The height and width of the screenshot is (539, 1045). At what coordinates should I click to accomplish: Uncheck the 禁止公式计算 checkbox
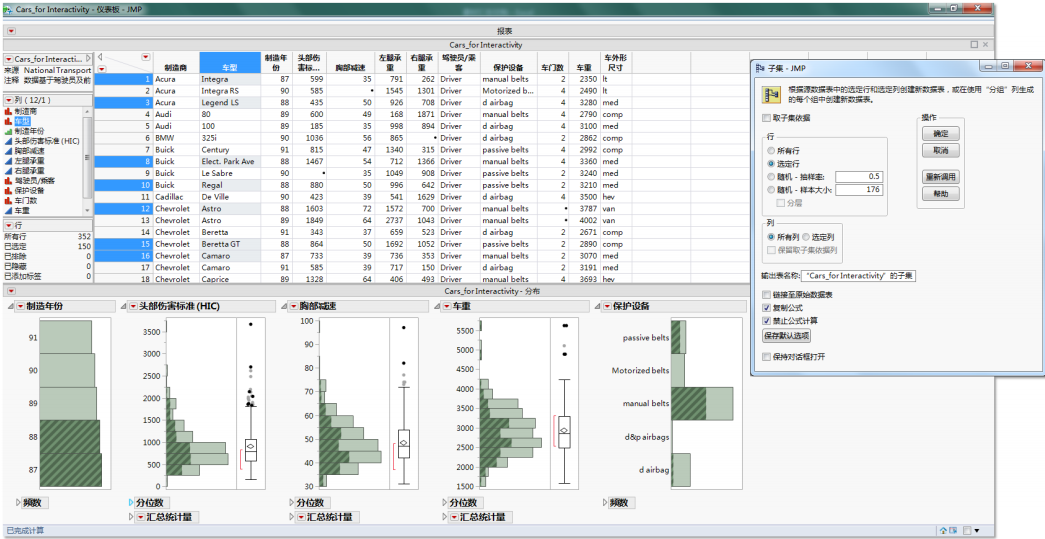(766, 320)
